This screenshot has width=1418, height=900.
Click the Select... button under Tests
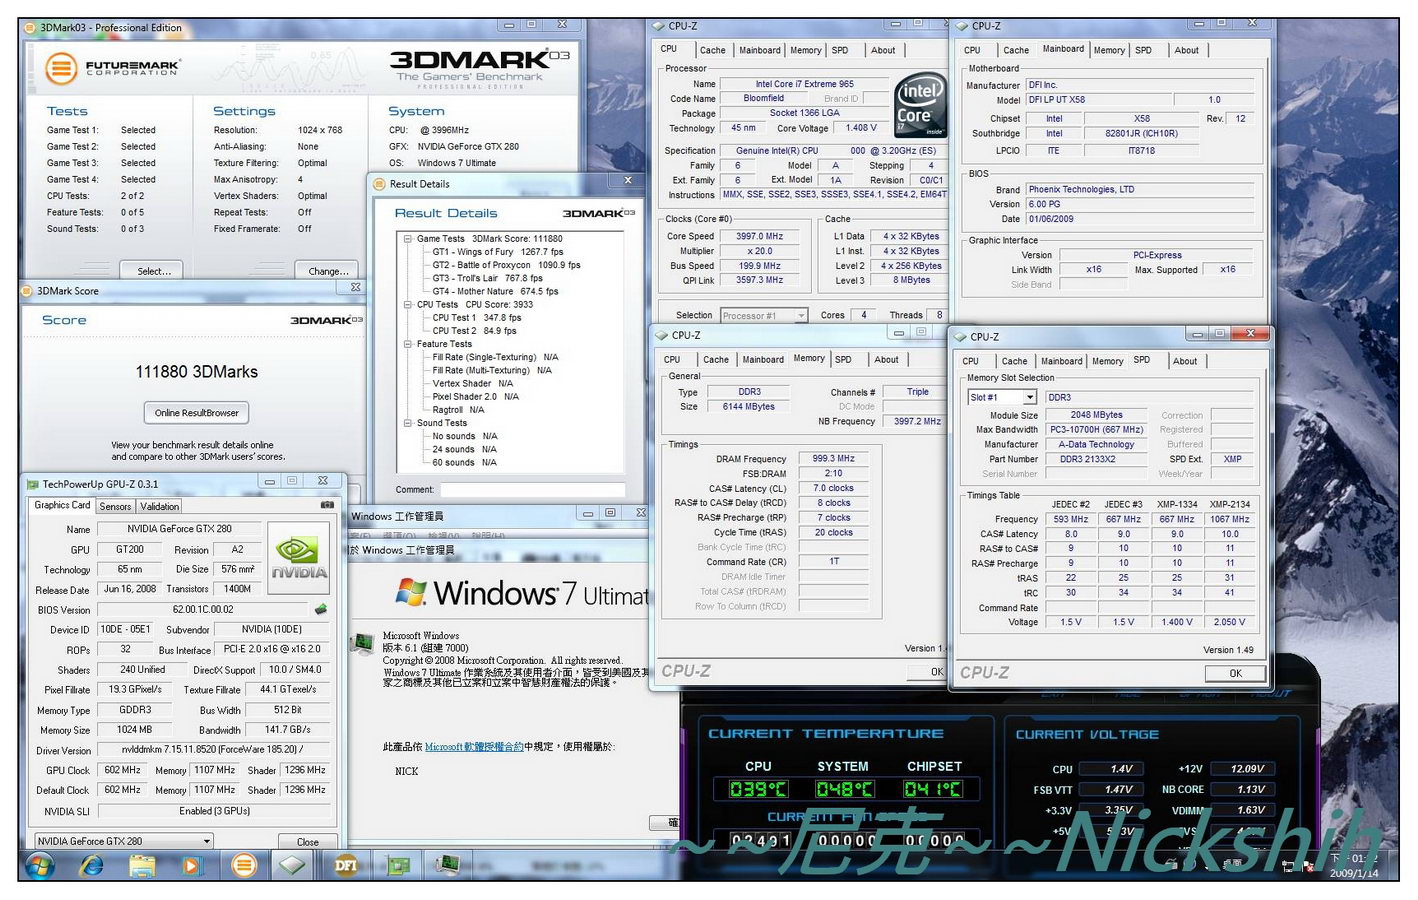[x=154, y=271]
